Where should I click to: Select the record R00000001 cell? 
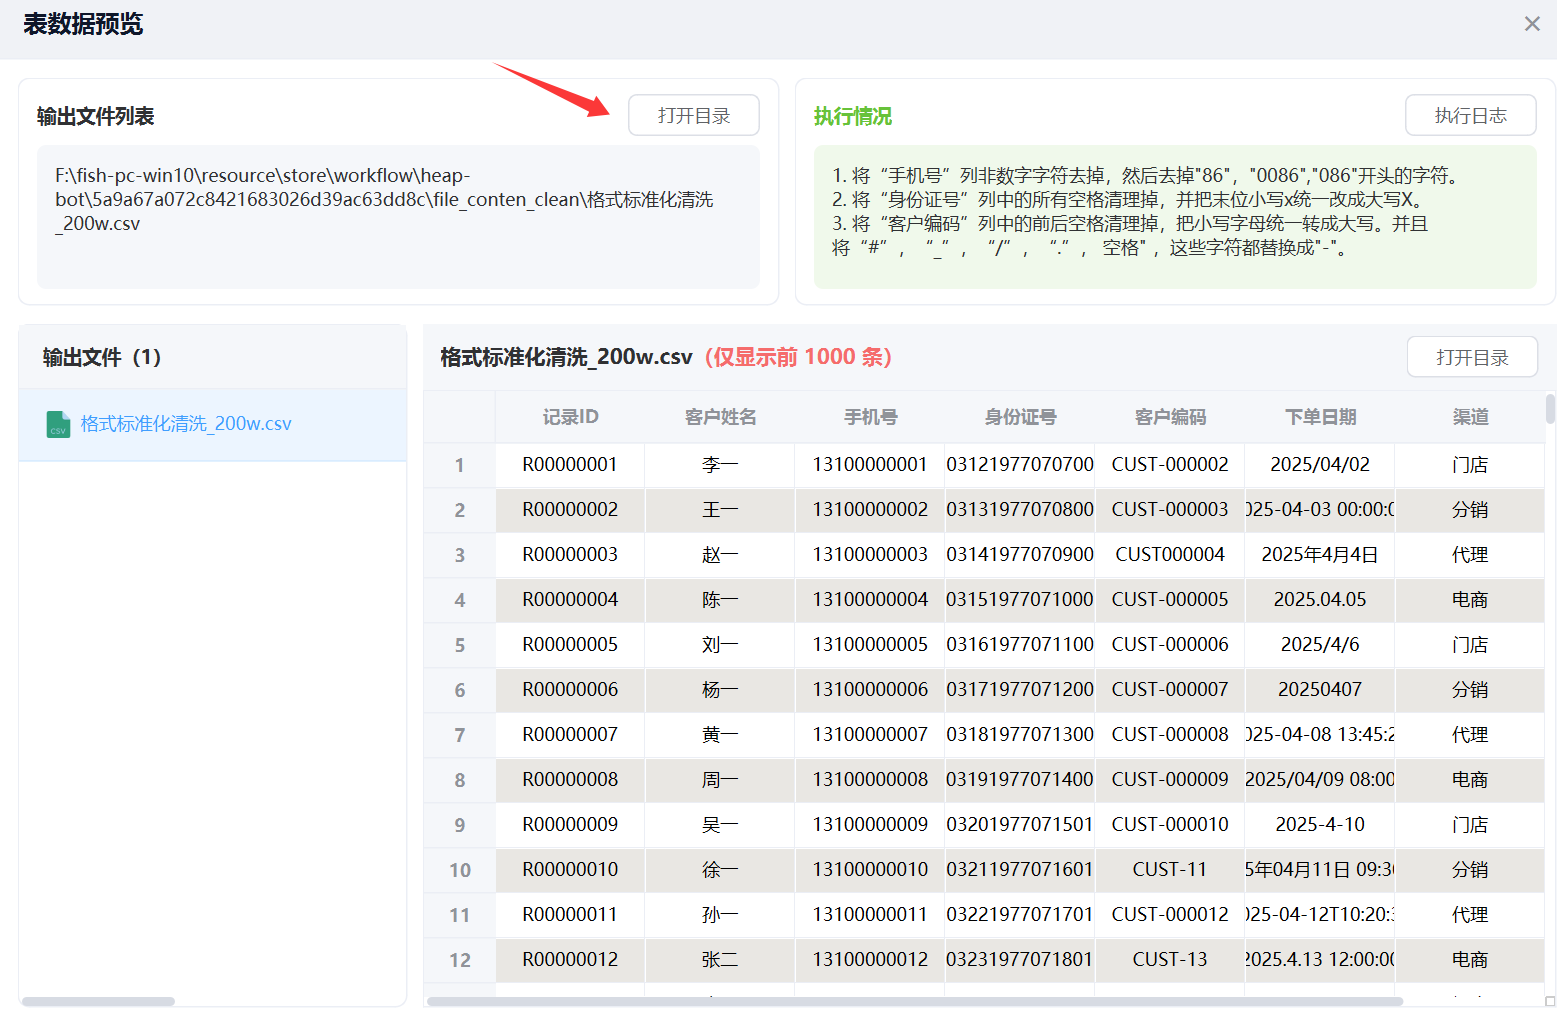[x=570, y=465]
